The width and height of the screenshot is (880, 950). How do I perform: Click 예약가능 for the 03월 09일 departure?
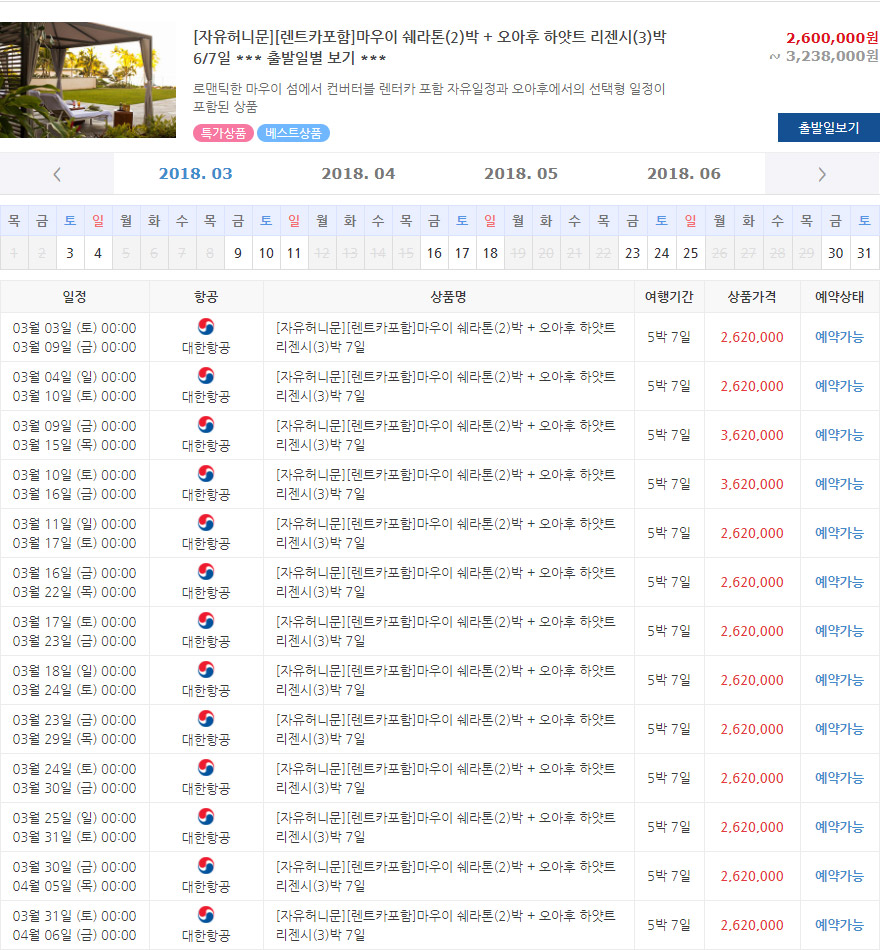click(x=839, y=435)
